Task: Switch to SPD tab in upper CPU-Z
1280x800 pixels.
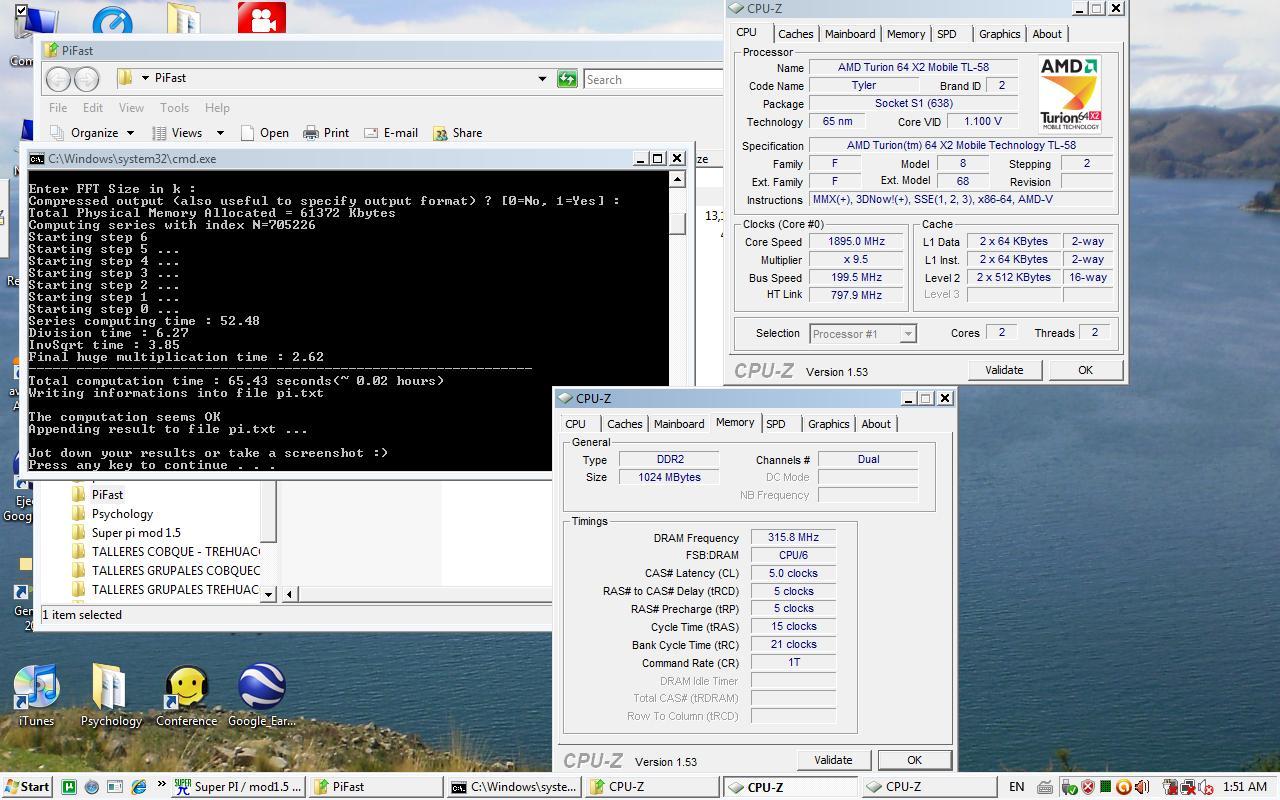Action: [x=946, y=34]
